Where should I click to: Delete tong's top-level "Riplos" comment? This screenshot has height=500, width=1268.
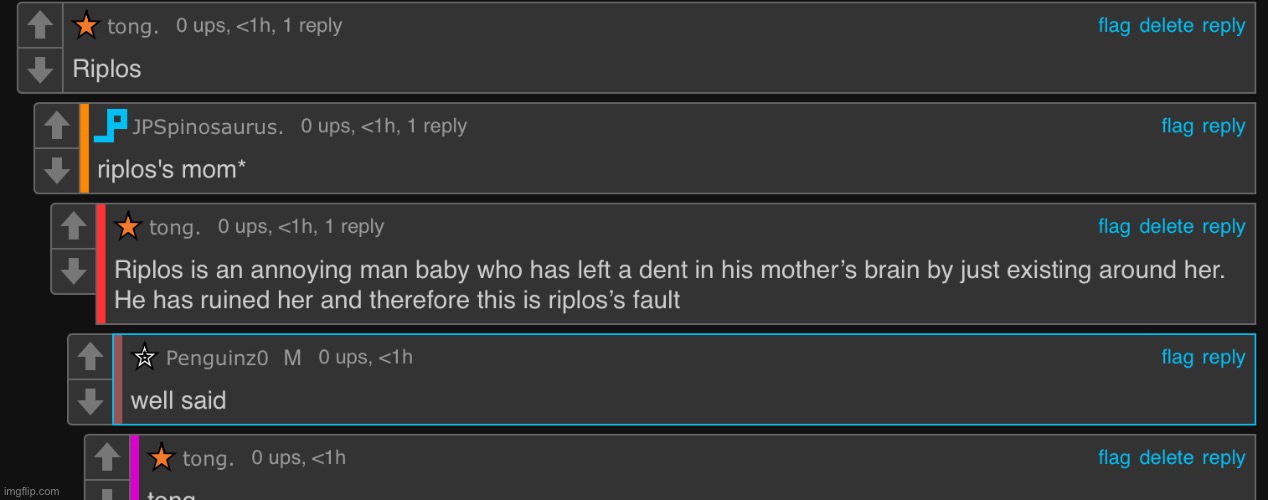[1165, 26]
